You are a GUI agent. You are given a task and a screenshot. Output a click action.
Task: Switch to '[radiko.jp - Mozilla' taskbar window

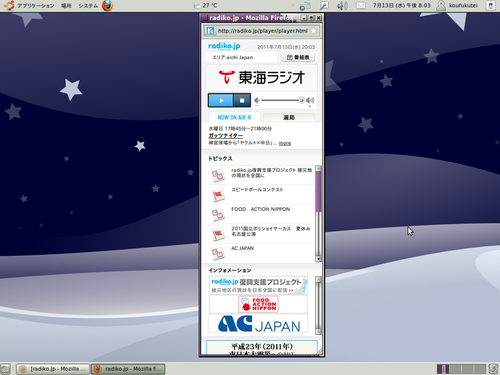point(53,369)
